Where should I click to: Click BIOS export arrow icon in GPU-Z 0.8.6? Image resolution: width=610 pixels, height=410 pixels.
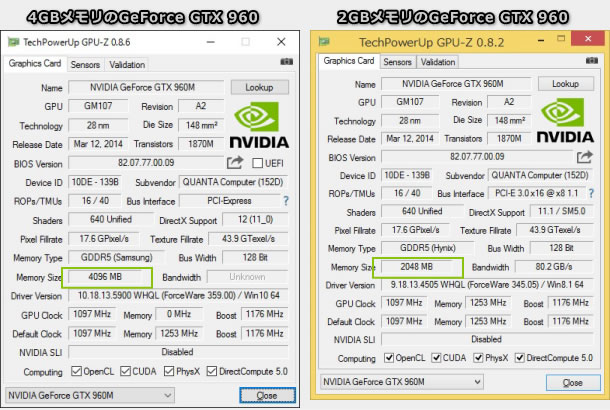tap(235, 162)
